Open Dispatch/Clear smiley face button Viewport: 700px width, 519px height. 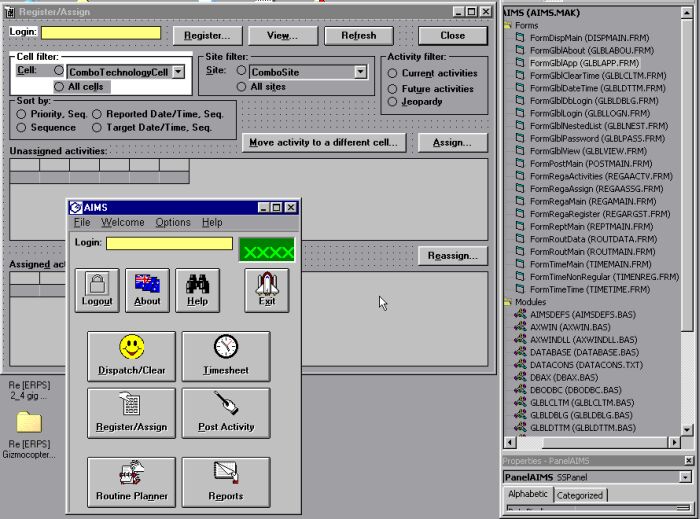pos(131,356)
